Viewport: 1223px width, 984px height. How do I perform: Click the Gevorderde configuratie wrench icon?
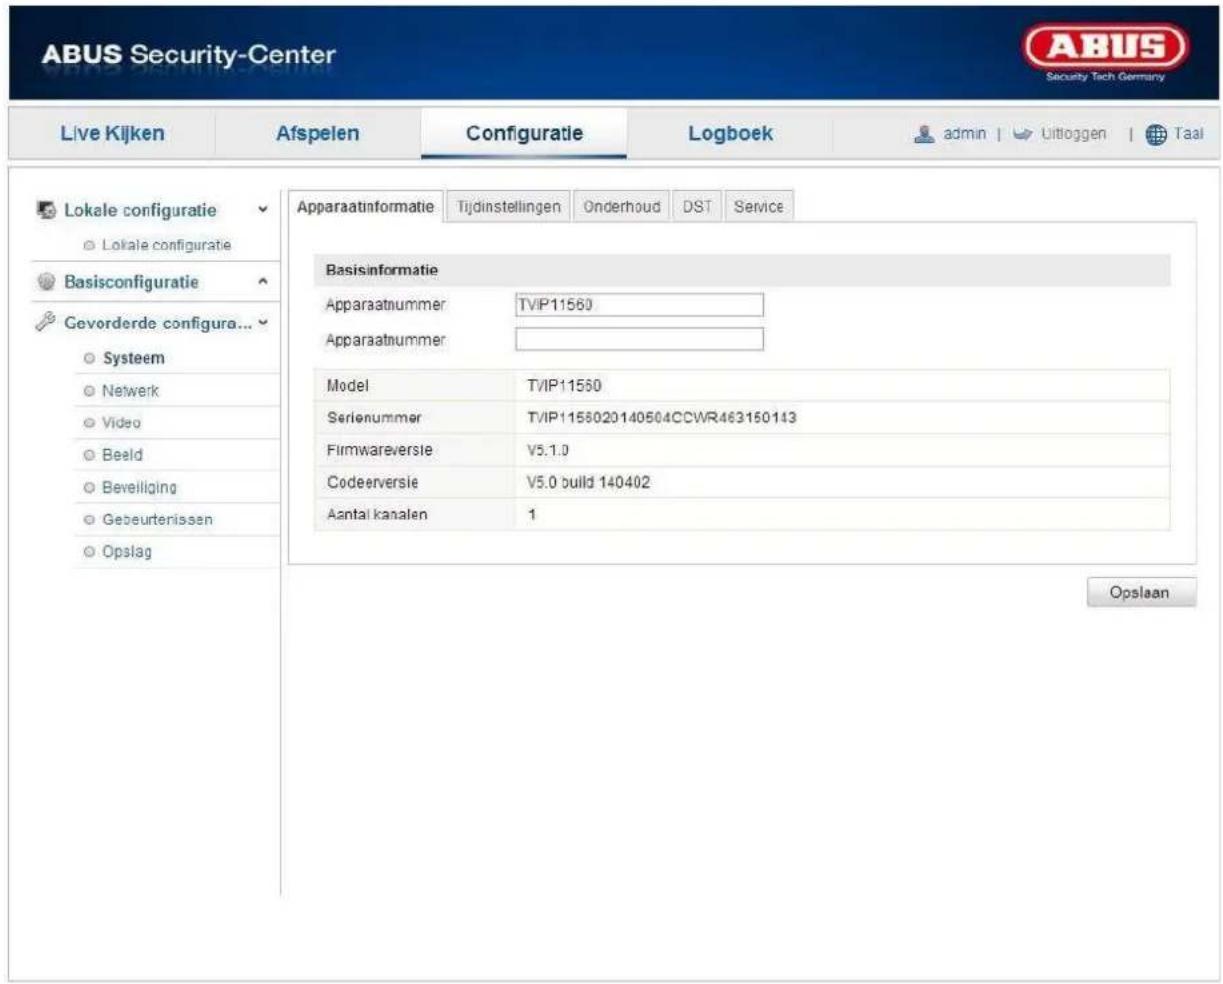[46, 322]
